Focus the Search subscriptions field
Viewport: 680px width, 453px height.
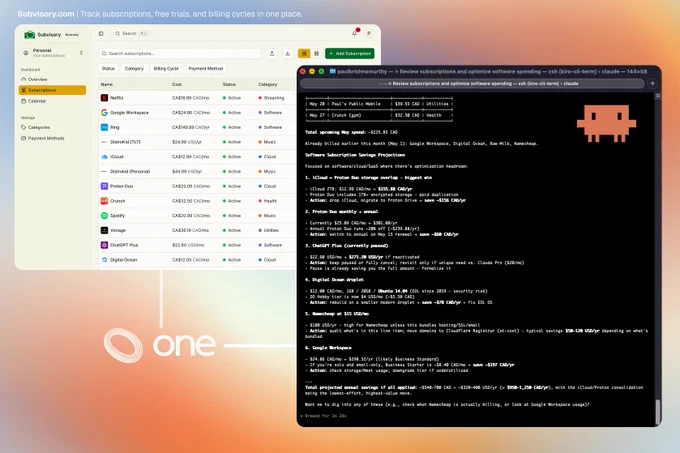coord(180,53)
